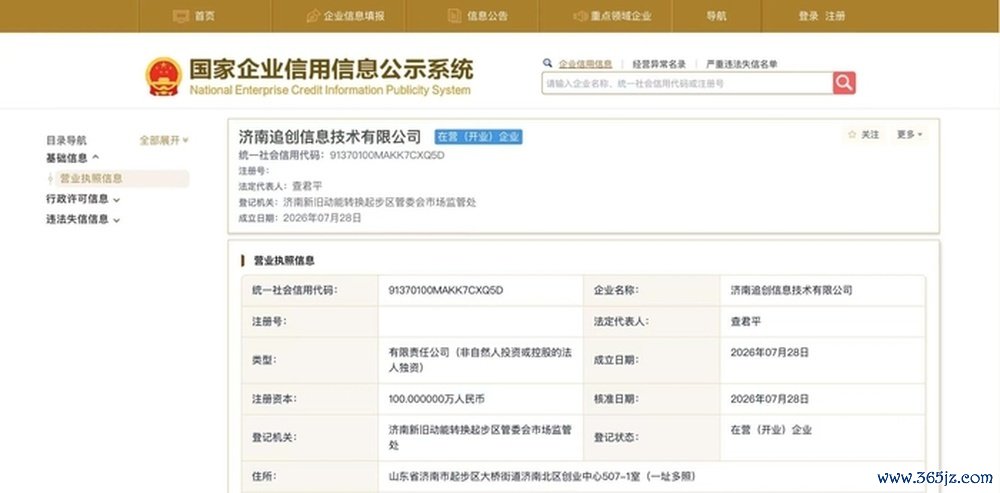Click the company title 济南追创信息技术有限公司
This screenshot has width=1000, height=493.
(330, 136)
